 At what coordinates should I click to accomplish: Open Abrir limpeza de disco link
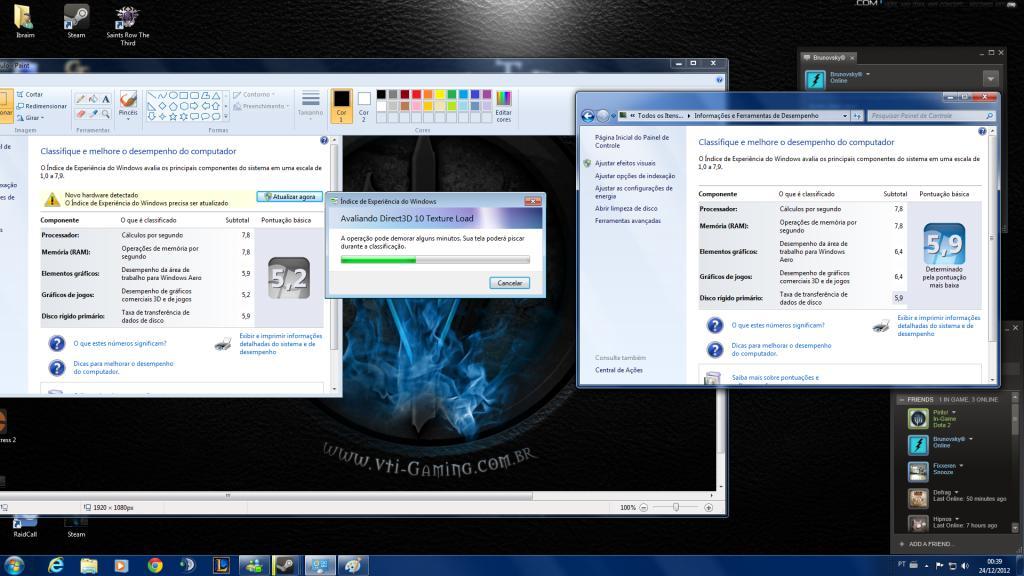point(626,208)
